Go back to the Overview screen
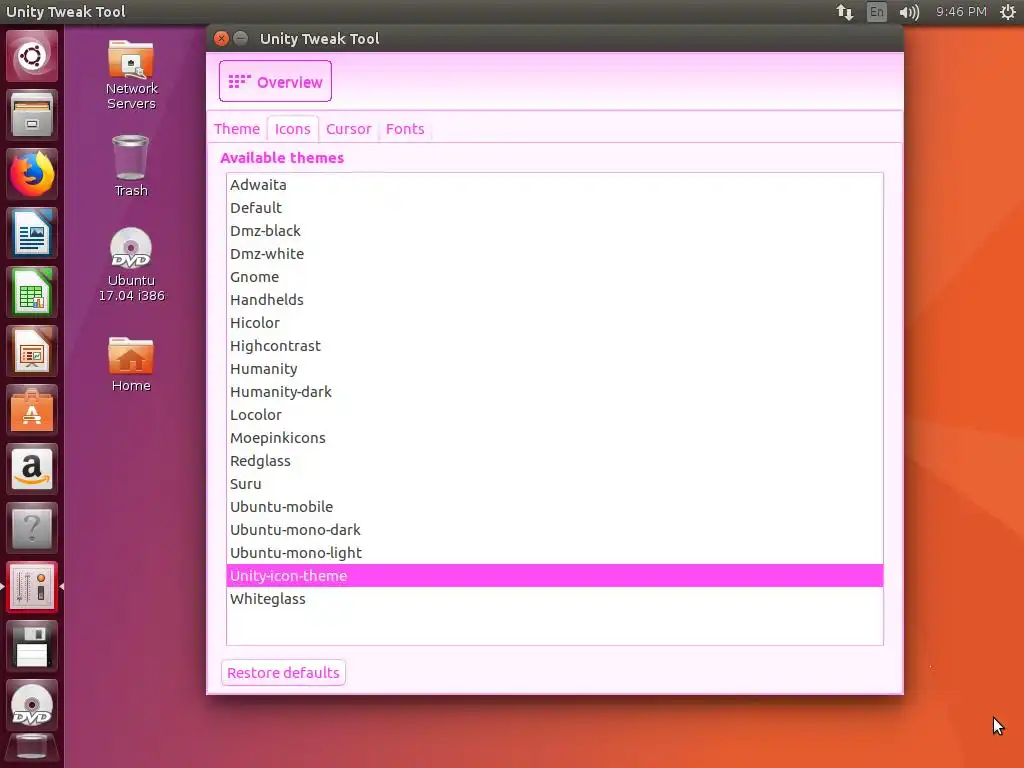This screenshot has height=768, width=1024. pyautogui.click(x=275, y=82)
